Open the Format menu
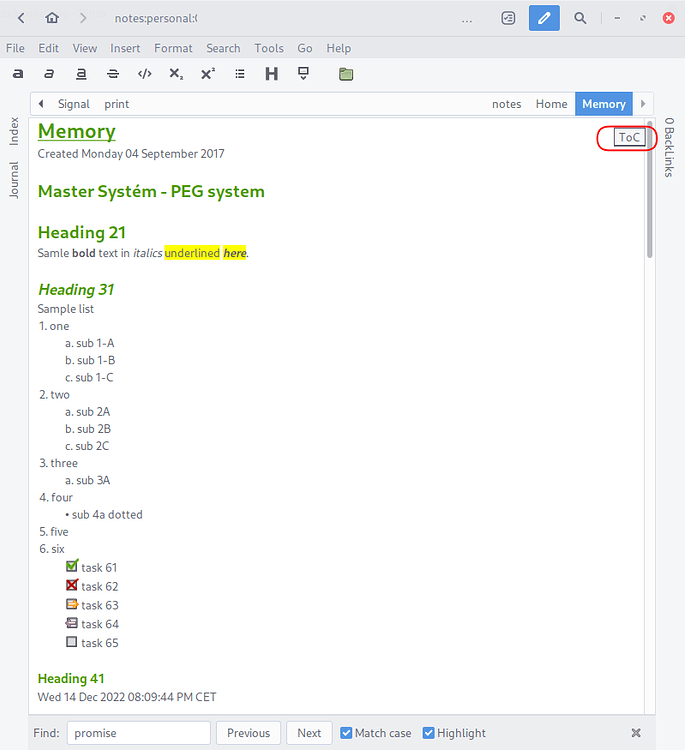Screen dimensions: 685x750 pyautogui.click(x=173, y=48)
